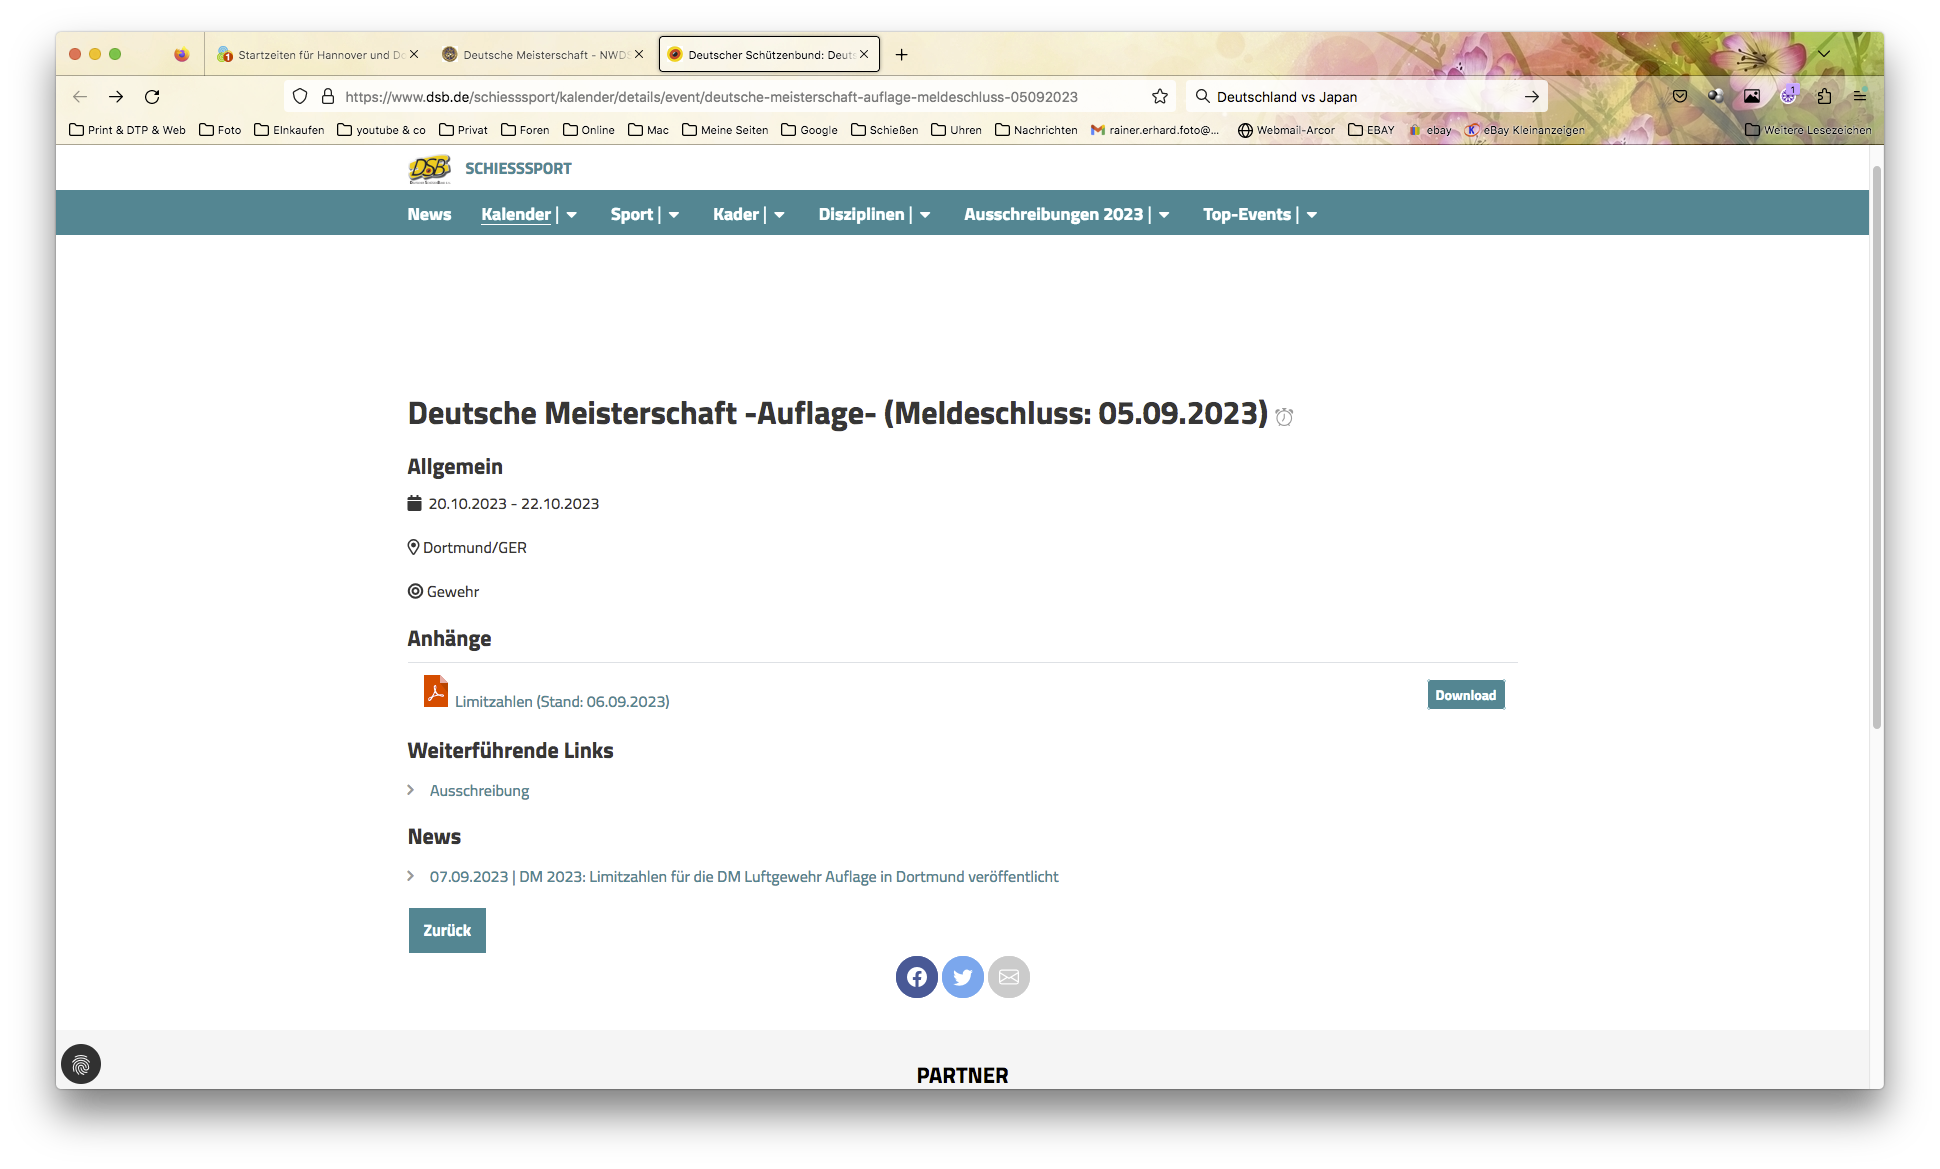The width and height of the screenshot is (1940, 1169).
Task: Expand the Top-Events dropdown arrow
Action: point(1311,215)
